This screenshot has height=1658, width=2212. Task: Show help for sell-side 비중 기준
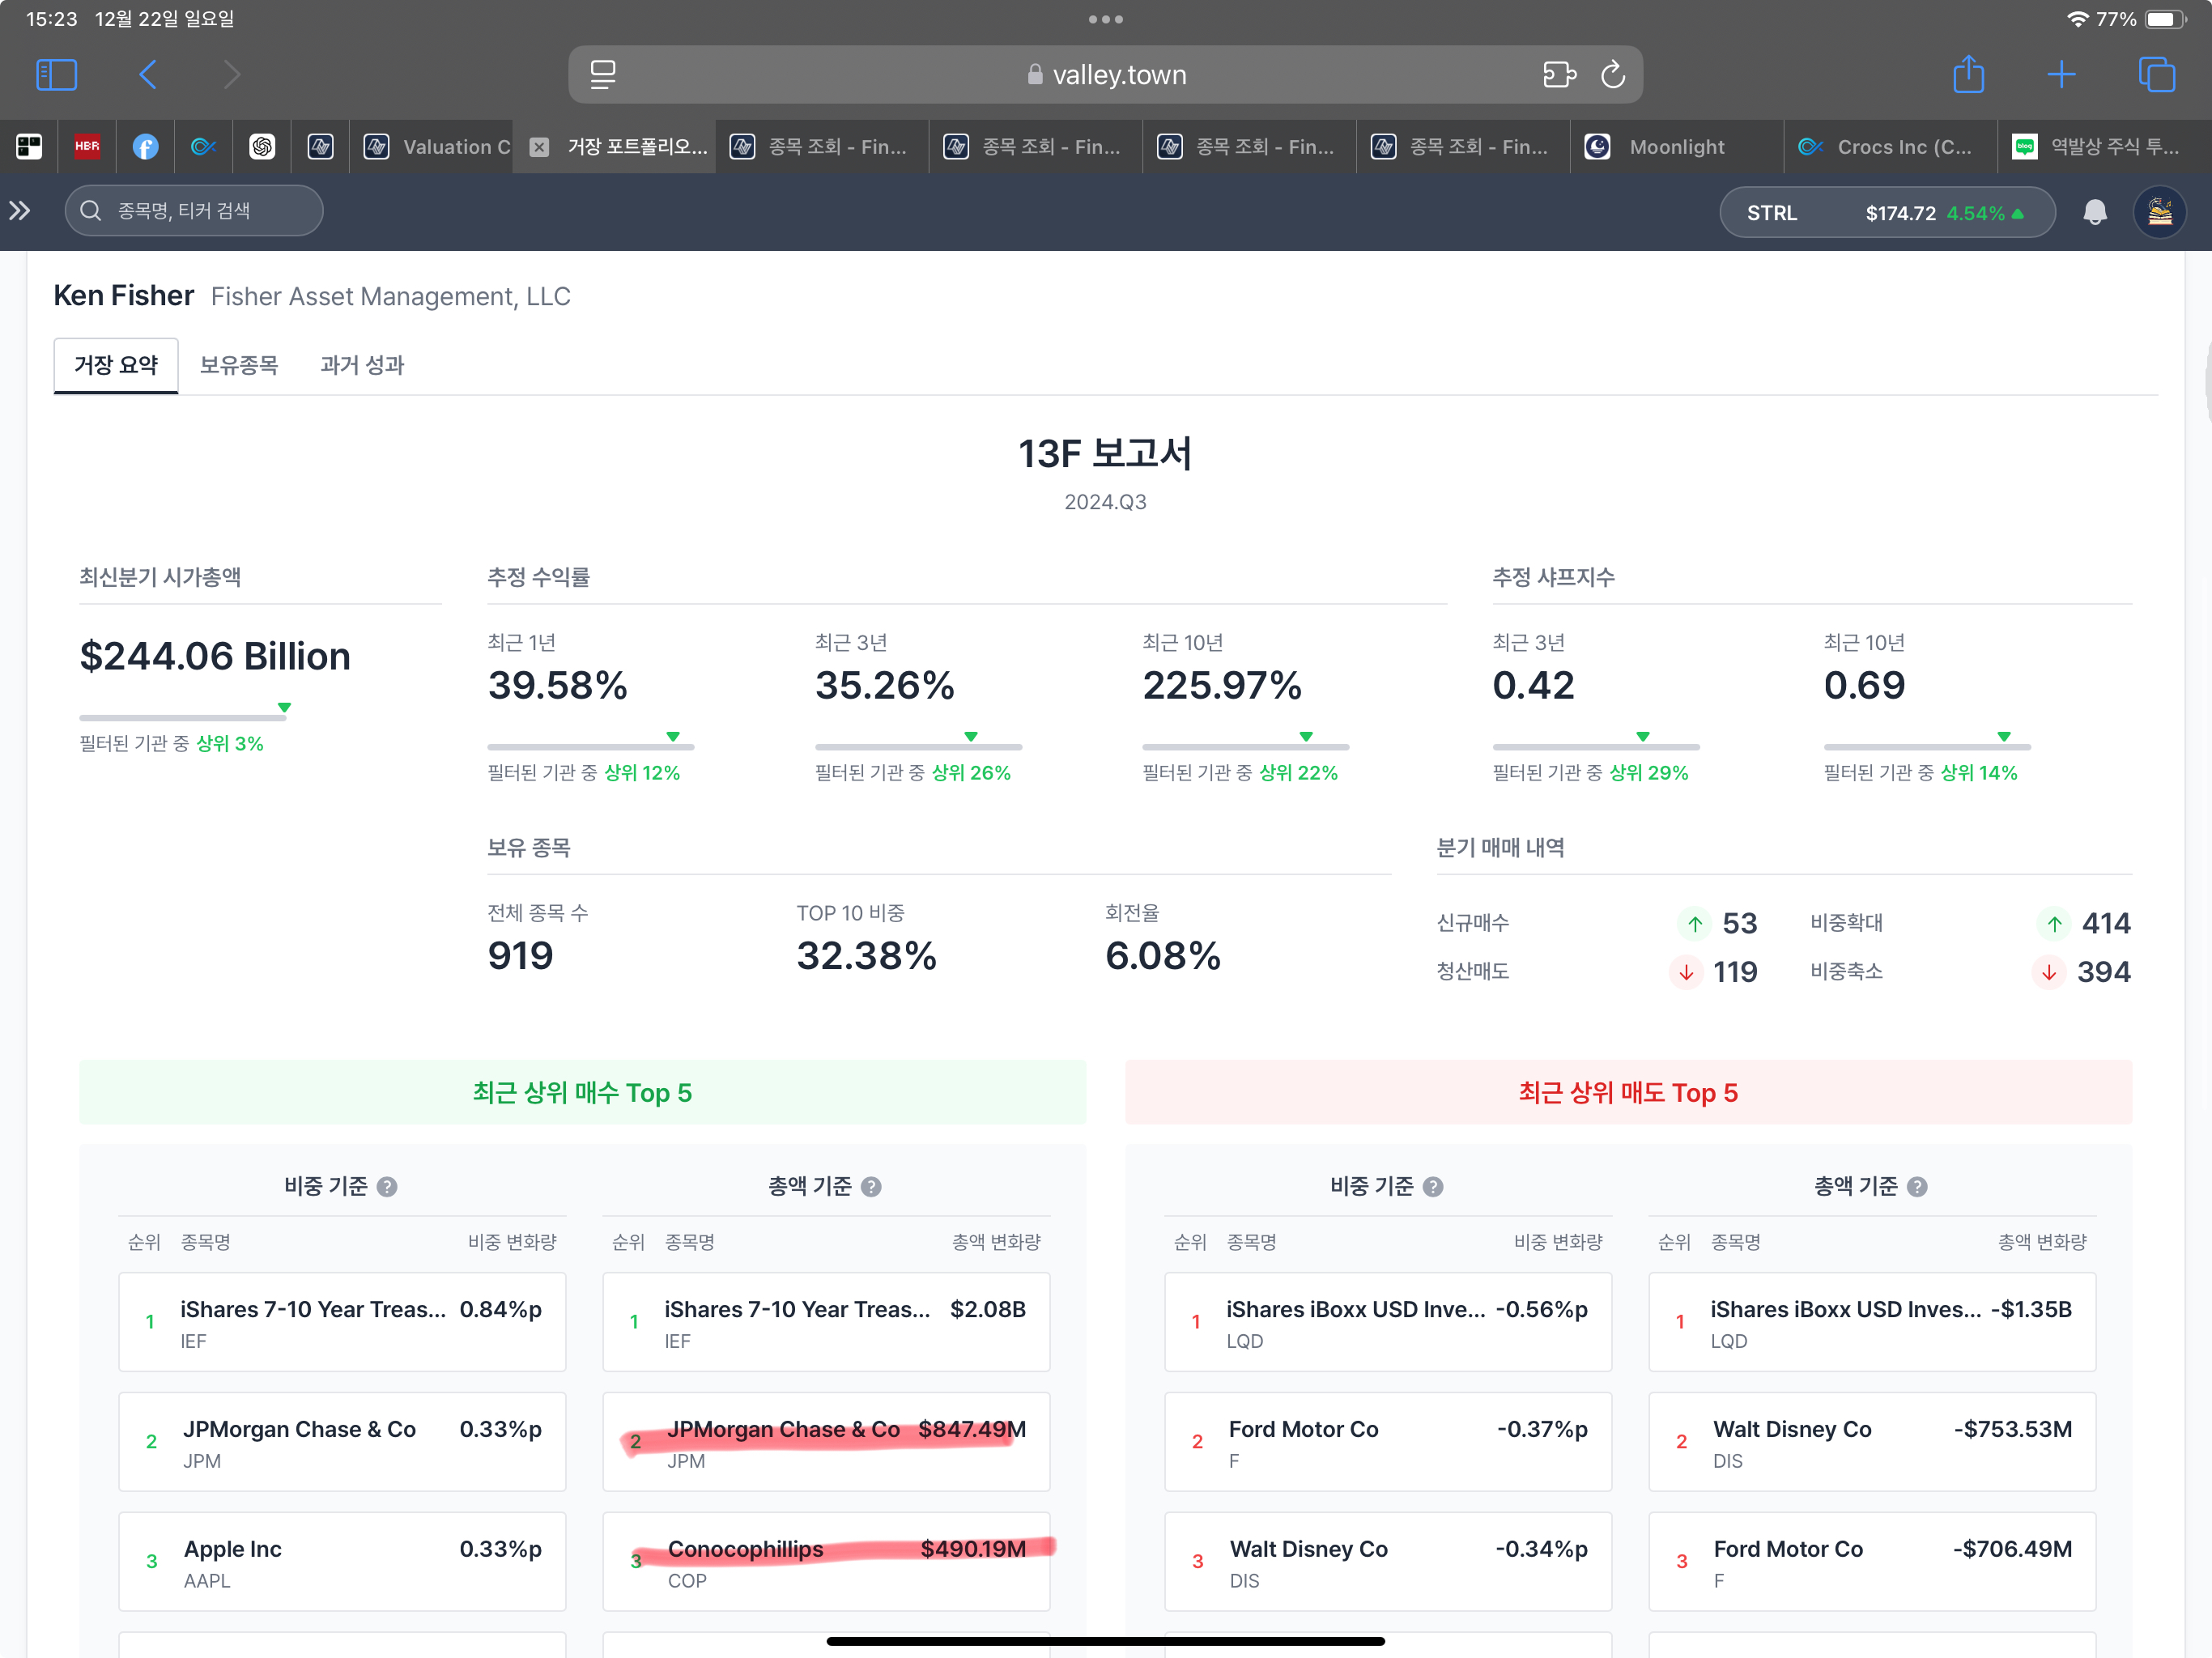1433,1186
